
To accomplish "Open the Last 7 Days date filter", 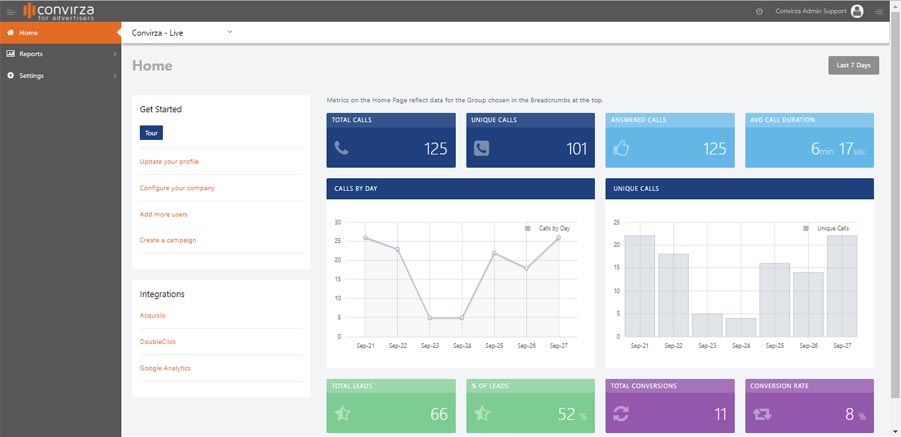I will (853, 65).
